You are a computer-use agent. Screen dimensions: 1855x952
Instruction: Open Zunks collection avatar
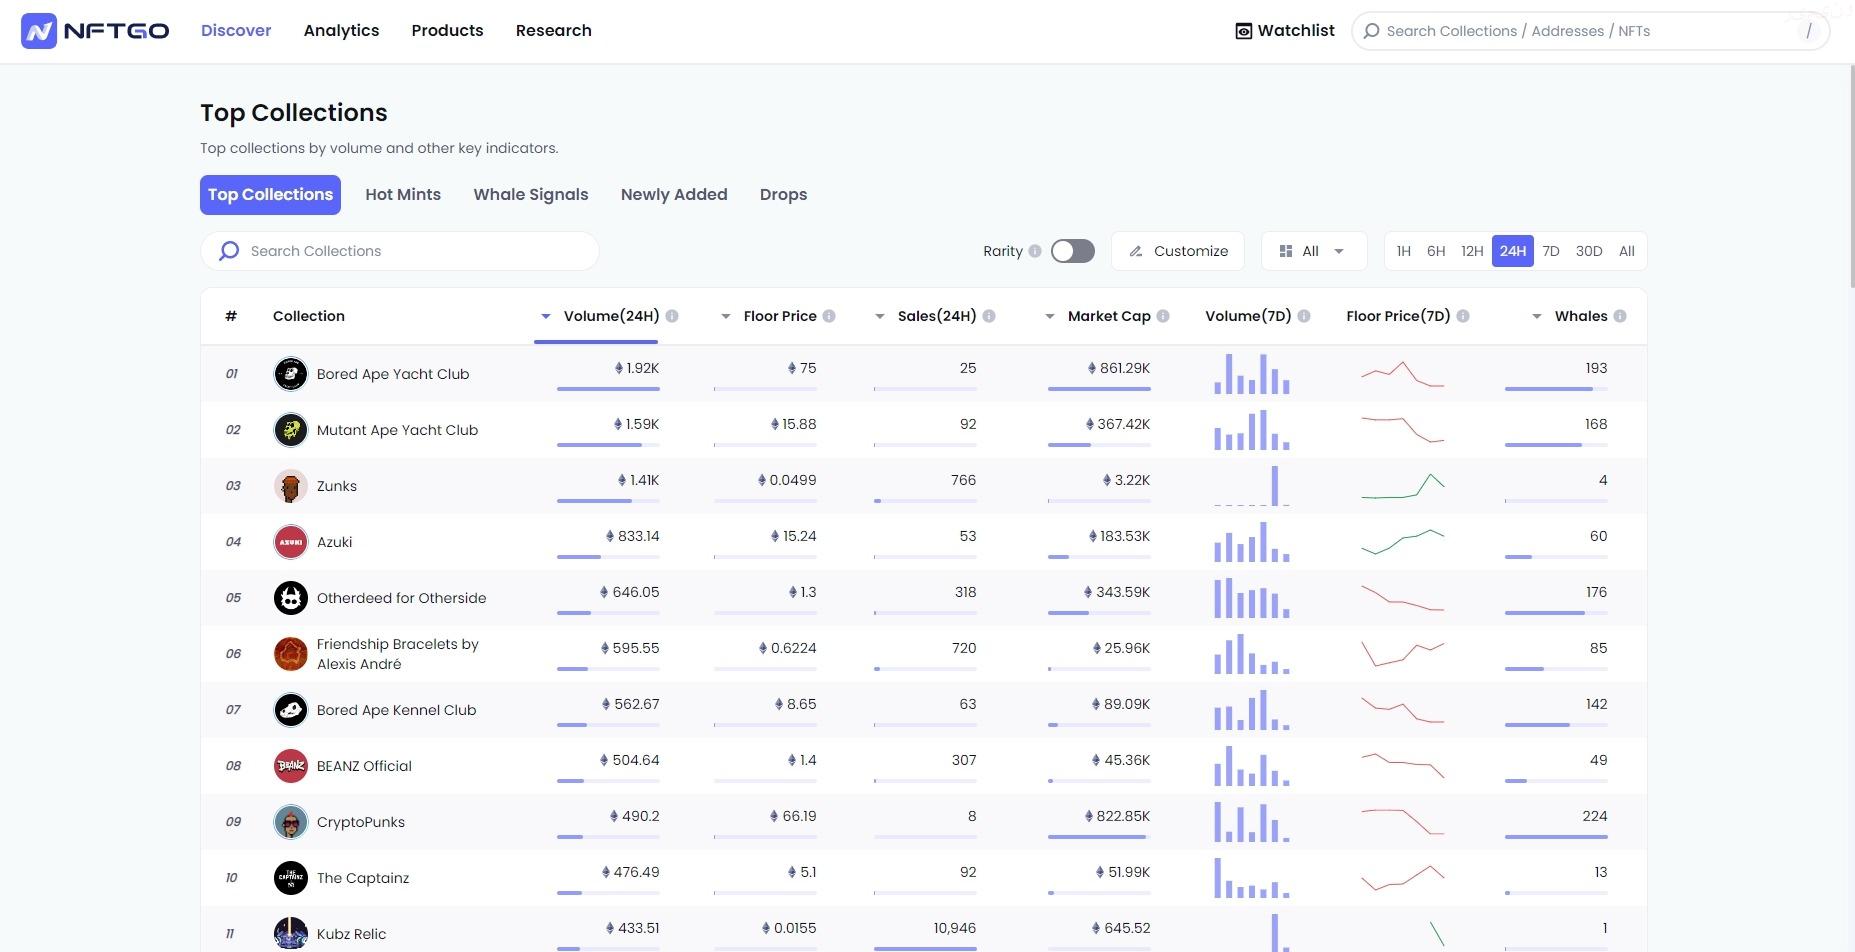pyautogui.click(x=290, y=486)
